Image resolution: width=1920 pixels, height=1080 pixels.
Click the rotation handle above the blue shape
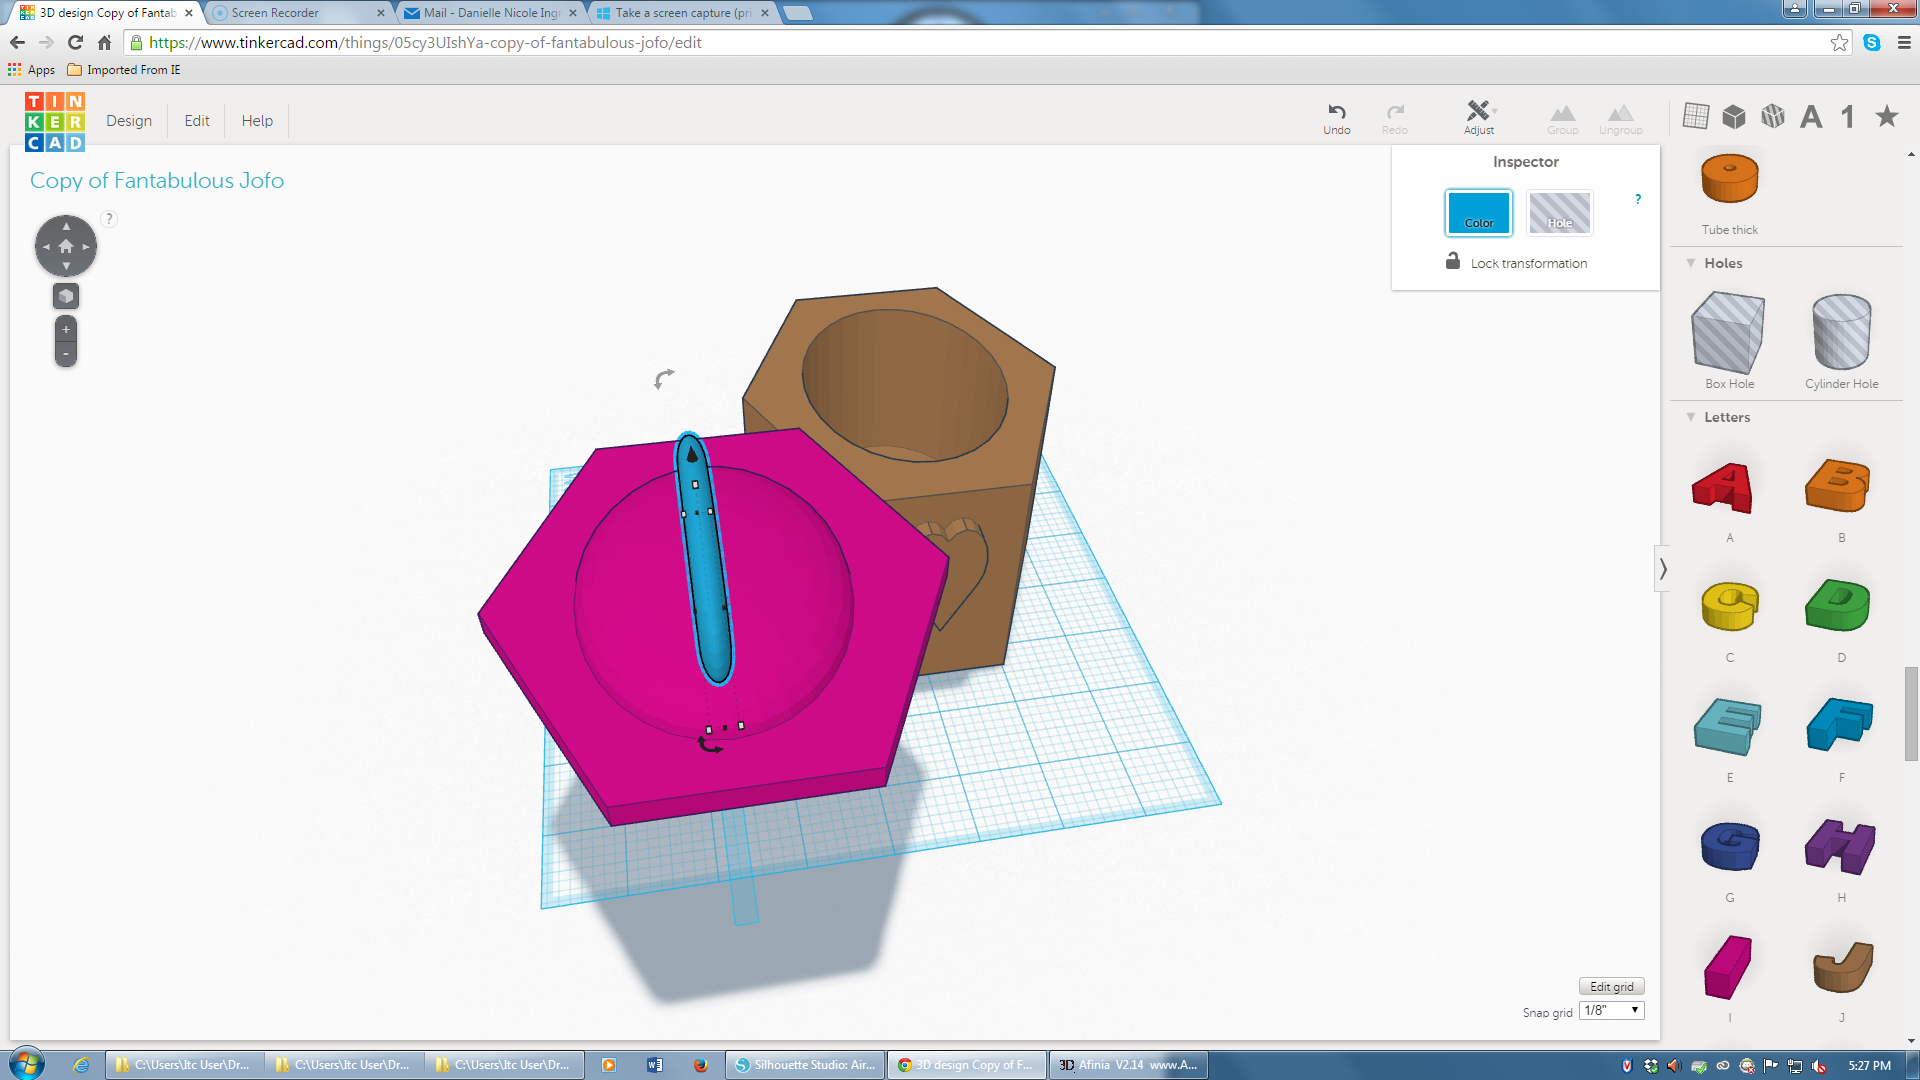664,378
